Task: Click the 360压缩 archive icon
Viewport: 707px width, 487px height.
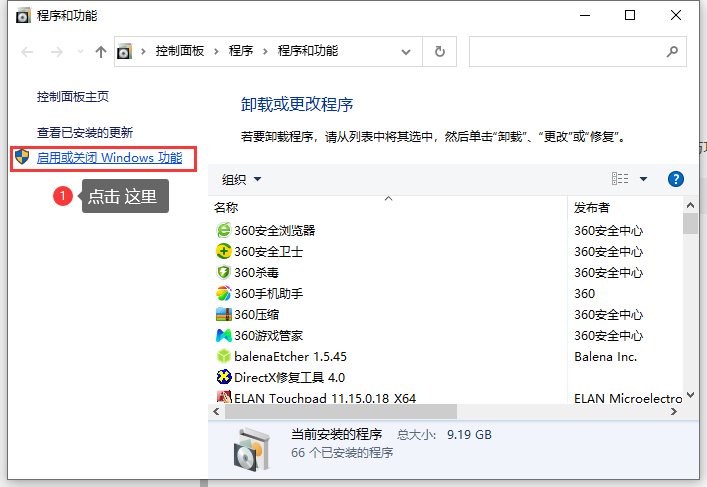Action: (224, 314)
